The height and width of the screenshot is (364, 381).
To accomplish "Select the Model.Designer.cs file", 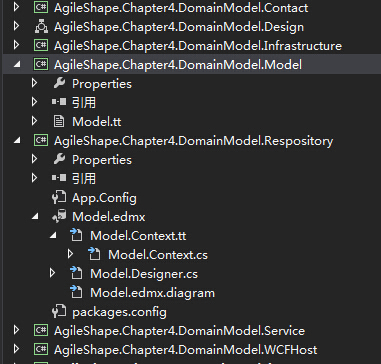I will (x=144, y=274).
